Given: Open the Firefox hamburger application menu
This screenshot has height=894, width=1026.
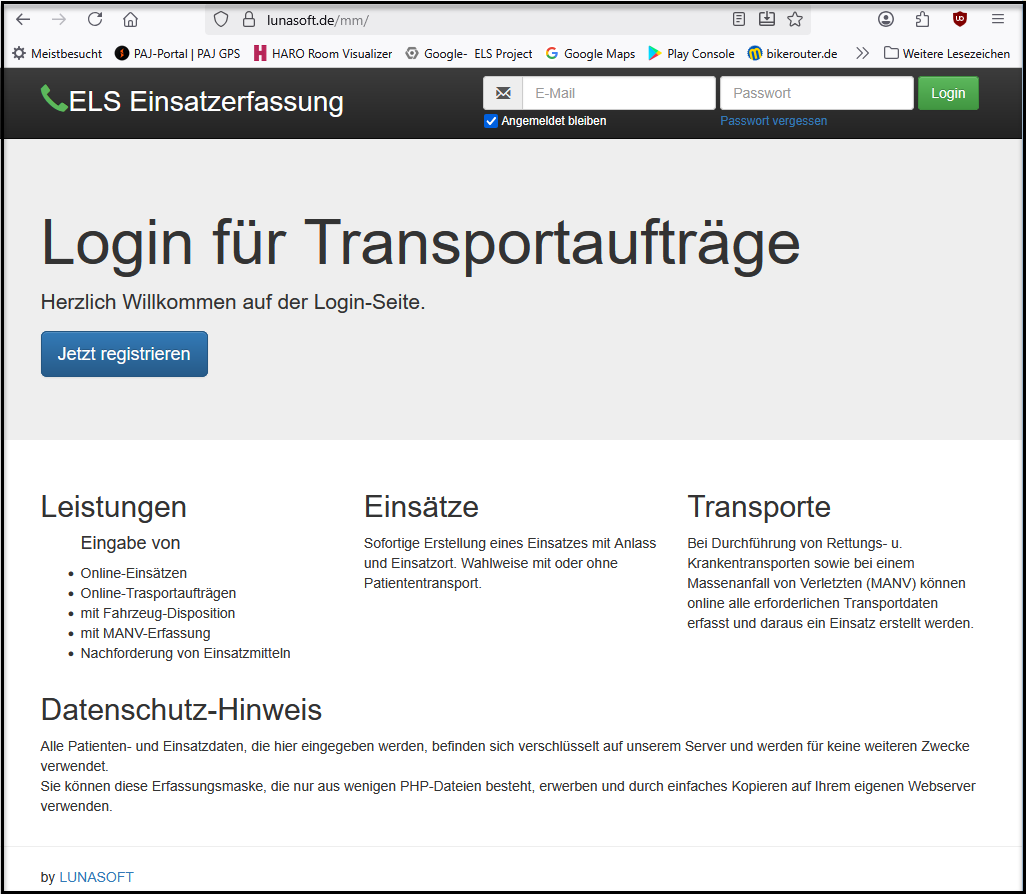Looking at the screenshot, I should 997,19.
